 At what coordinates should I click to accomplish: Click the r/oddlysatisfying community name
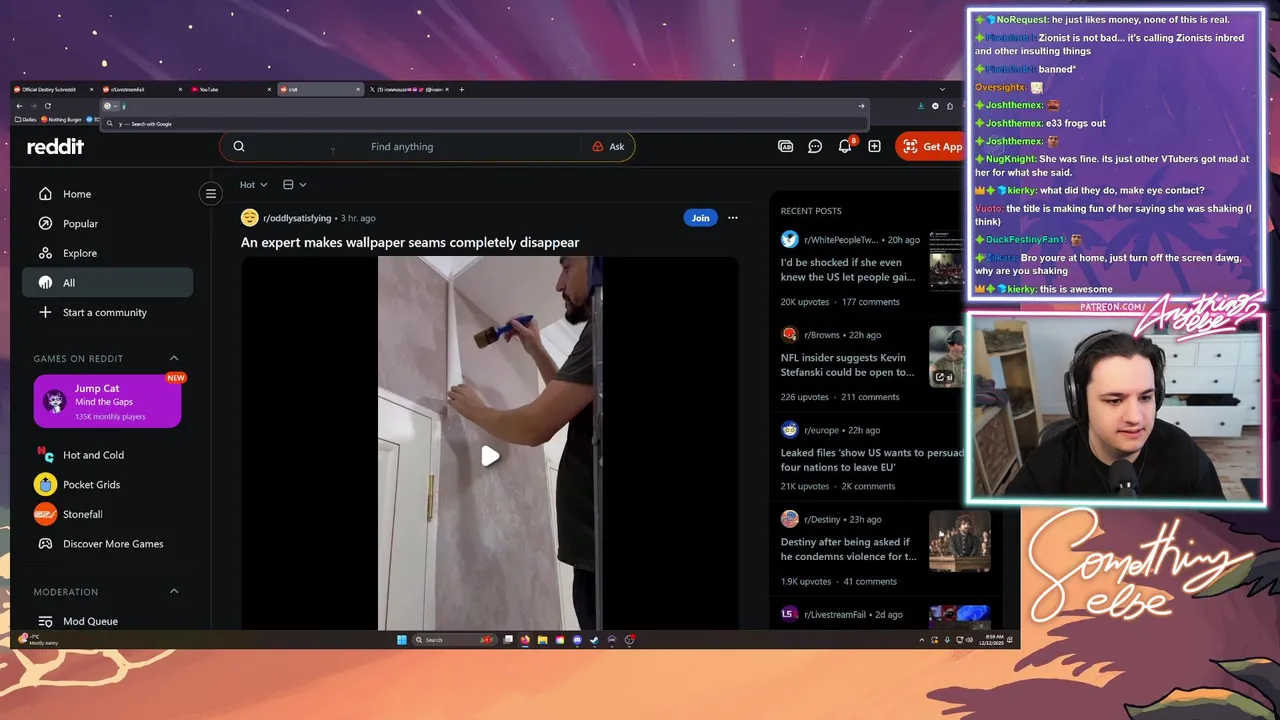297,218
